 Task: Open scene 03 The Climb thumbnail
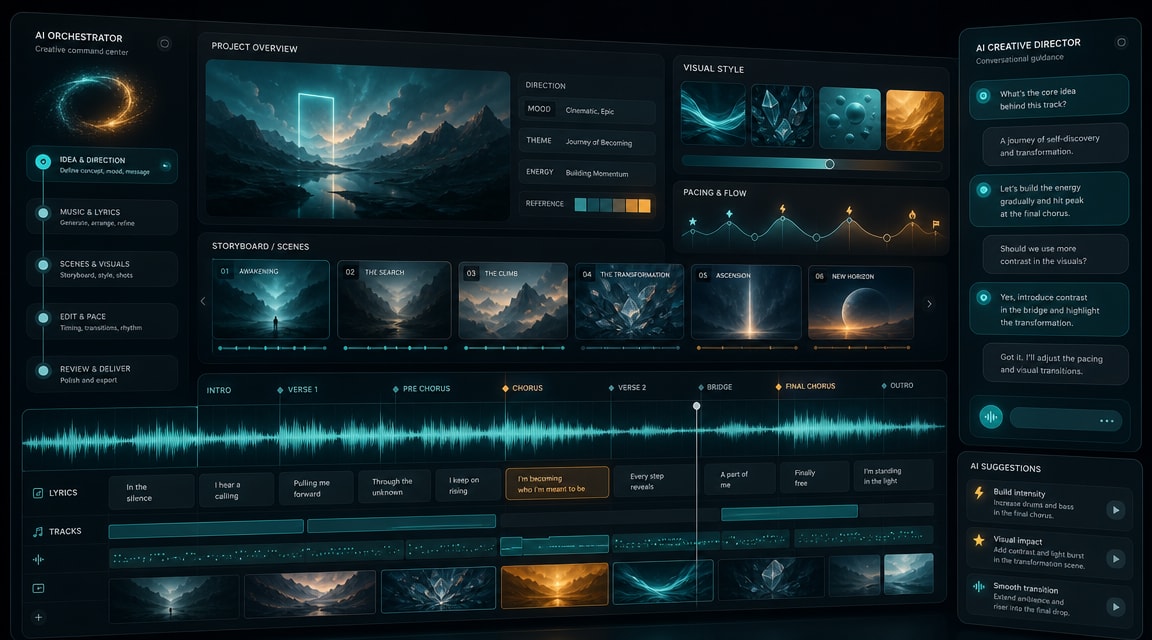(x=514, y=301)
